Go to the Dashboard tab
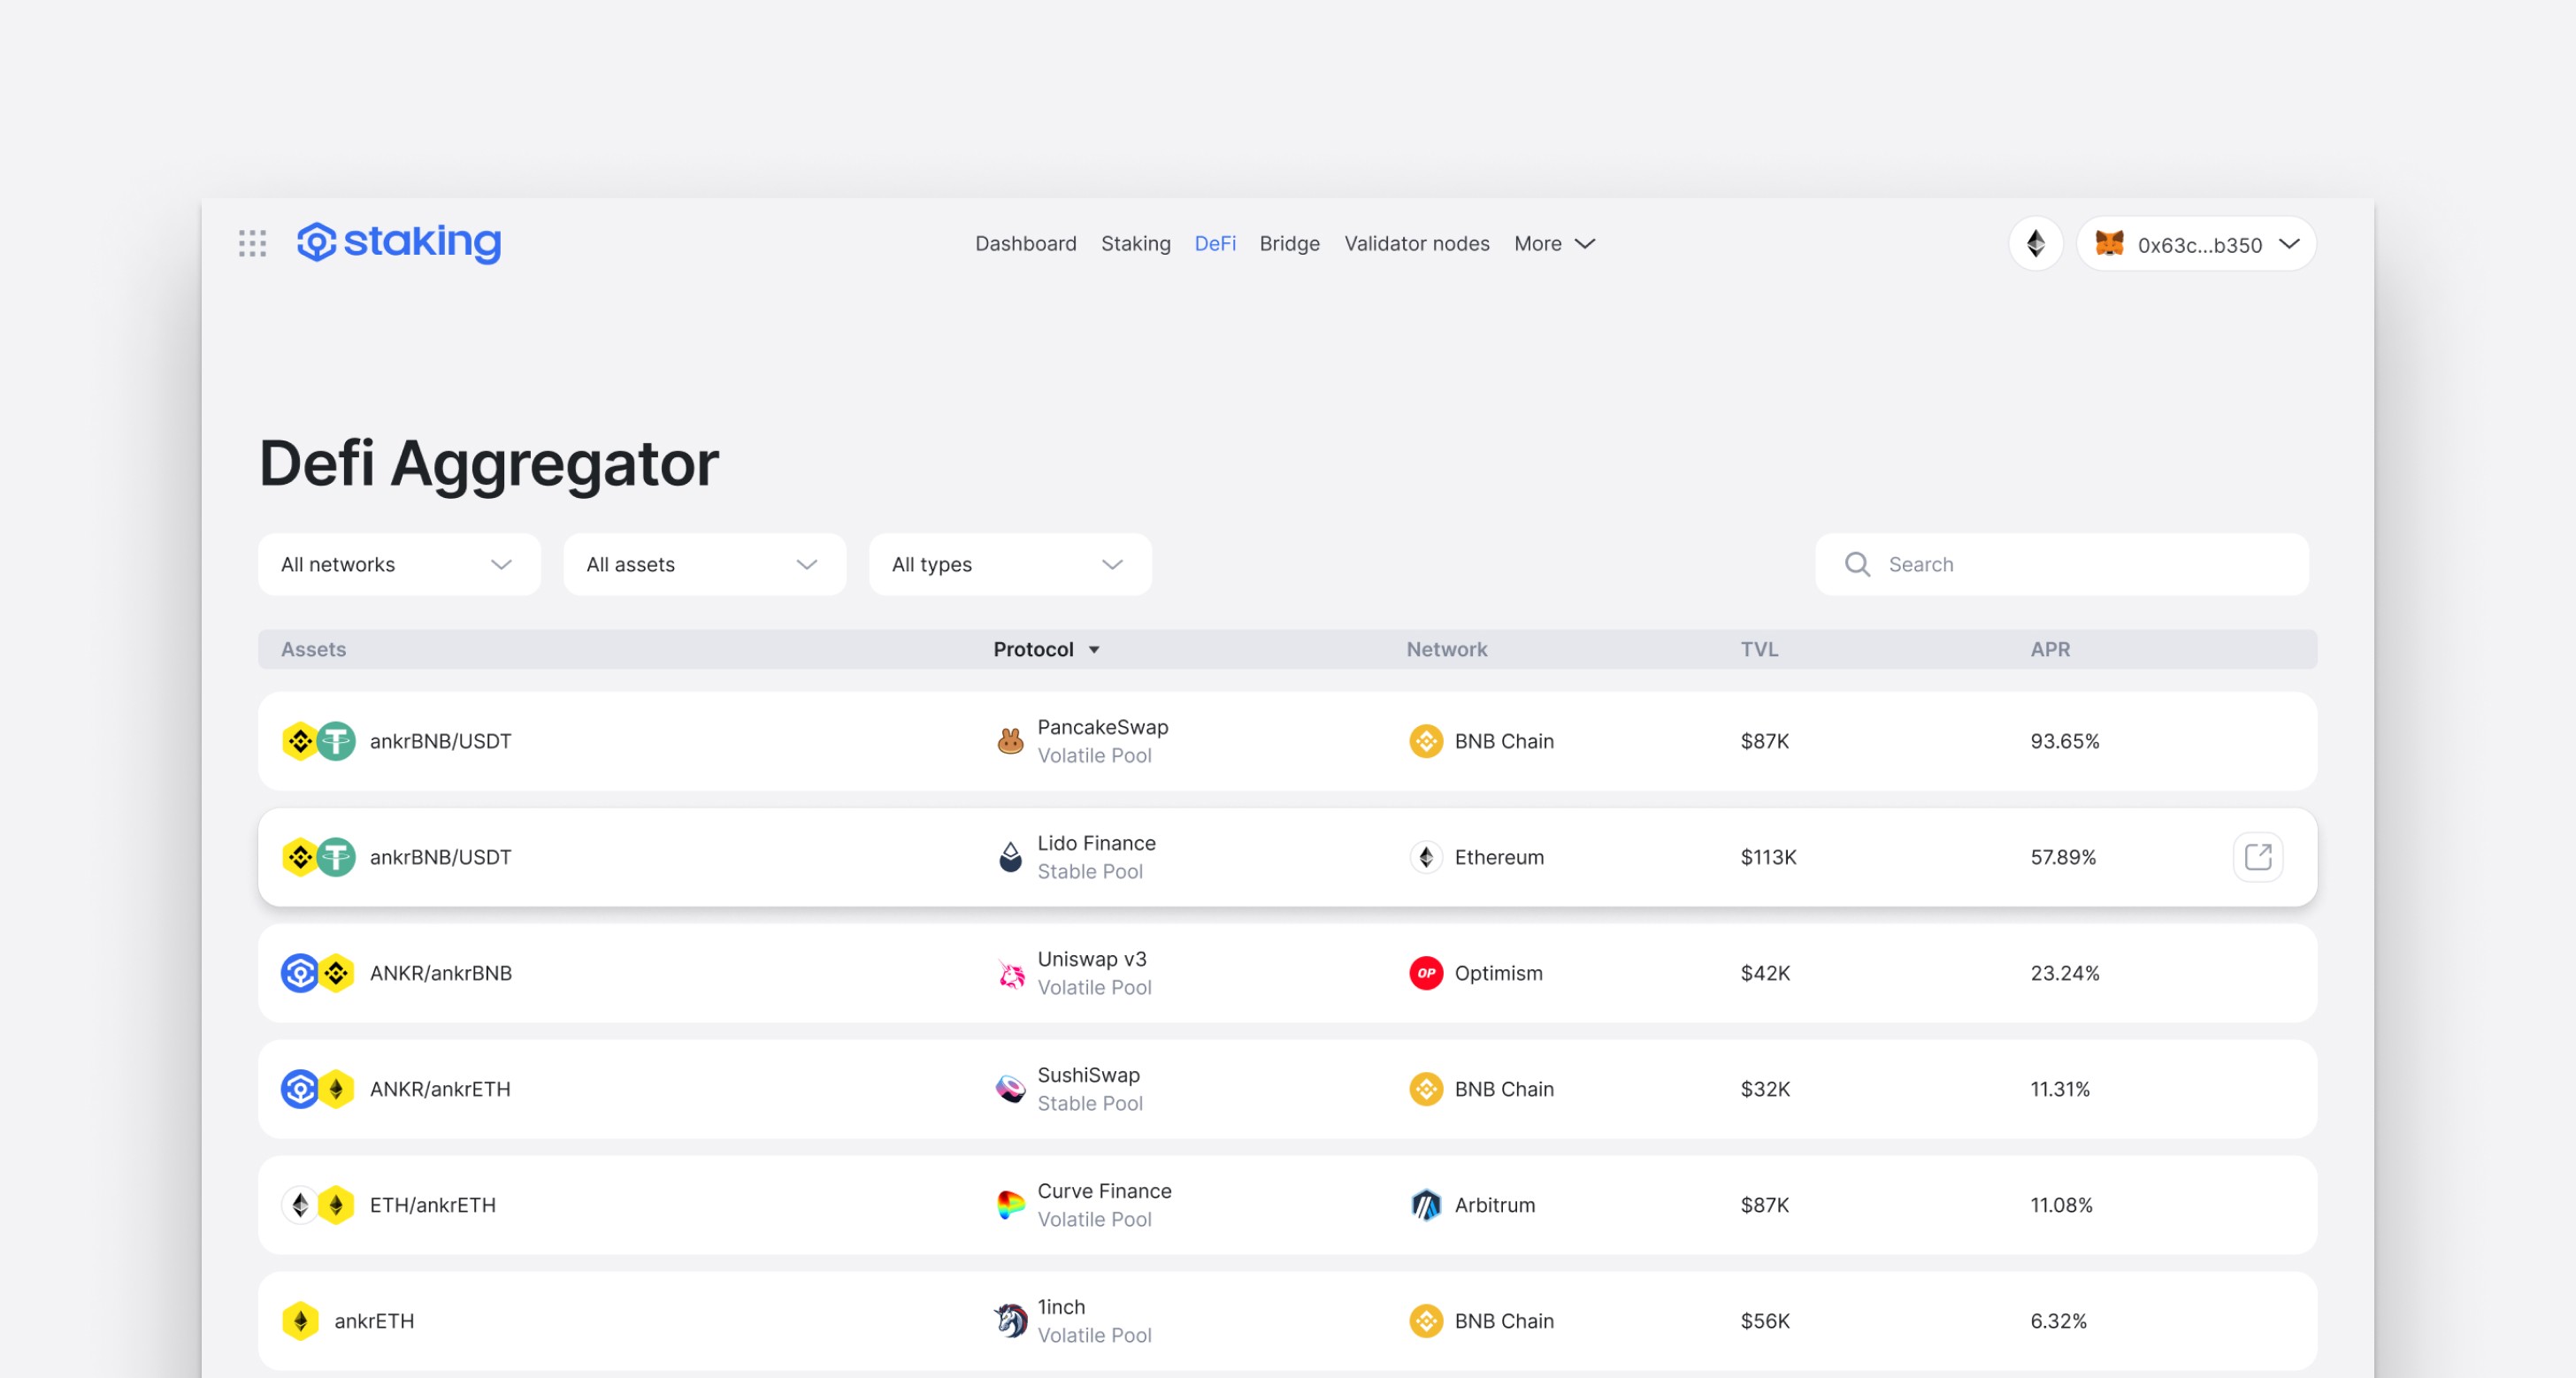Image resolution: width=2576 pixels, height=1378 pixels. (x=1025, y=244)
